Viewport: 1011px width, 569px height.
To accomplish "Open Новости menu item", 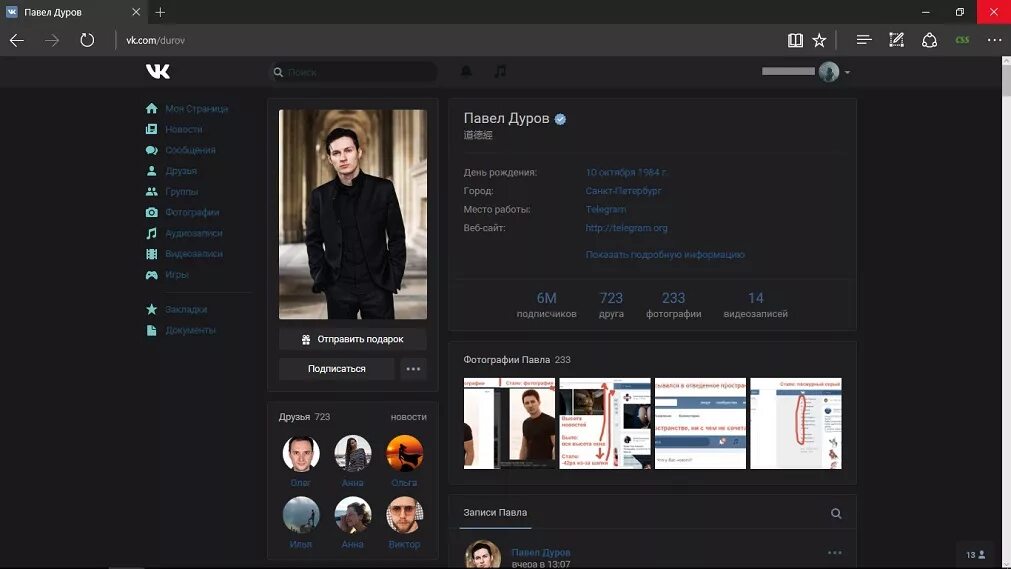I will 184,129.
